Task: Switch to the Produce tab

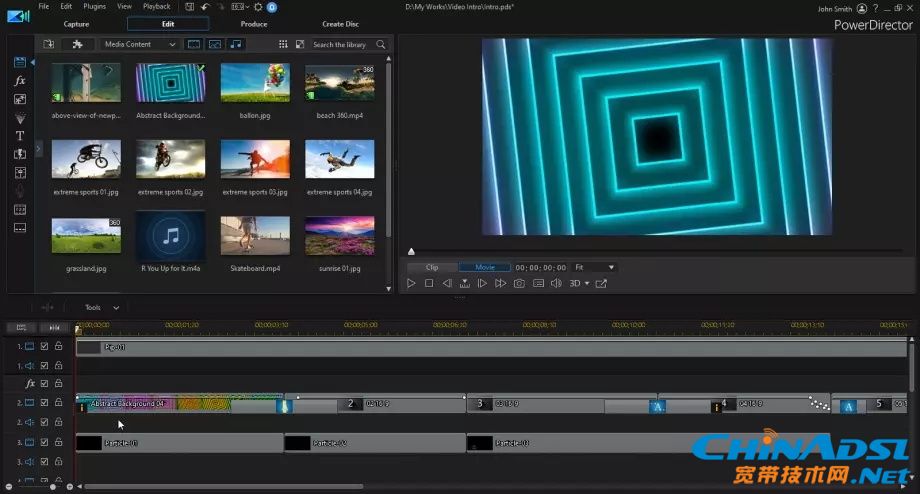Action: point(254,24)
